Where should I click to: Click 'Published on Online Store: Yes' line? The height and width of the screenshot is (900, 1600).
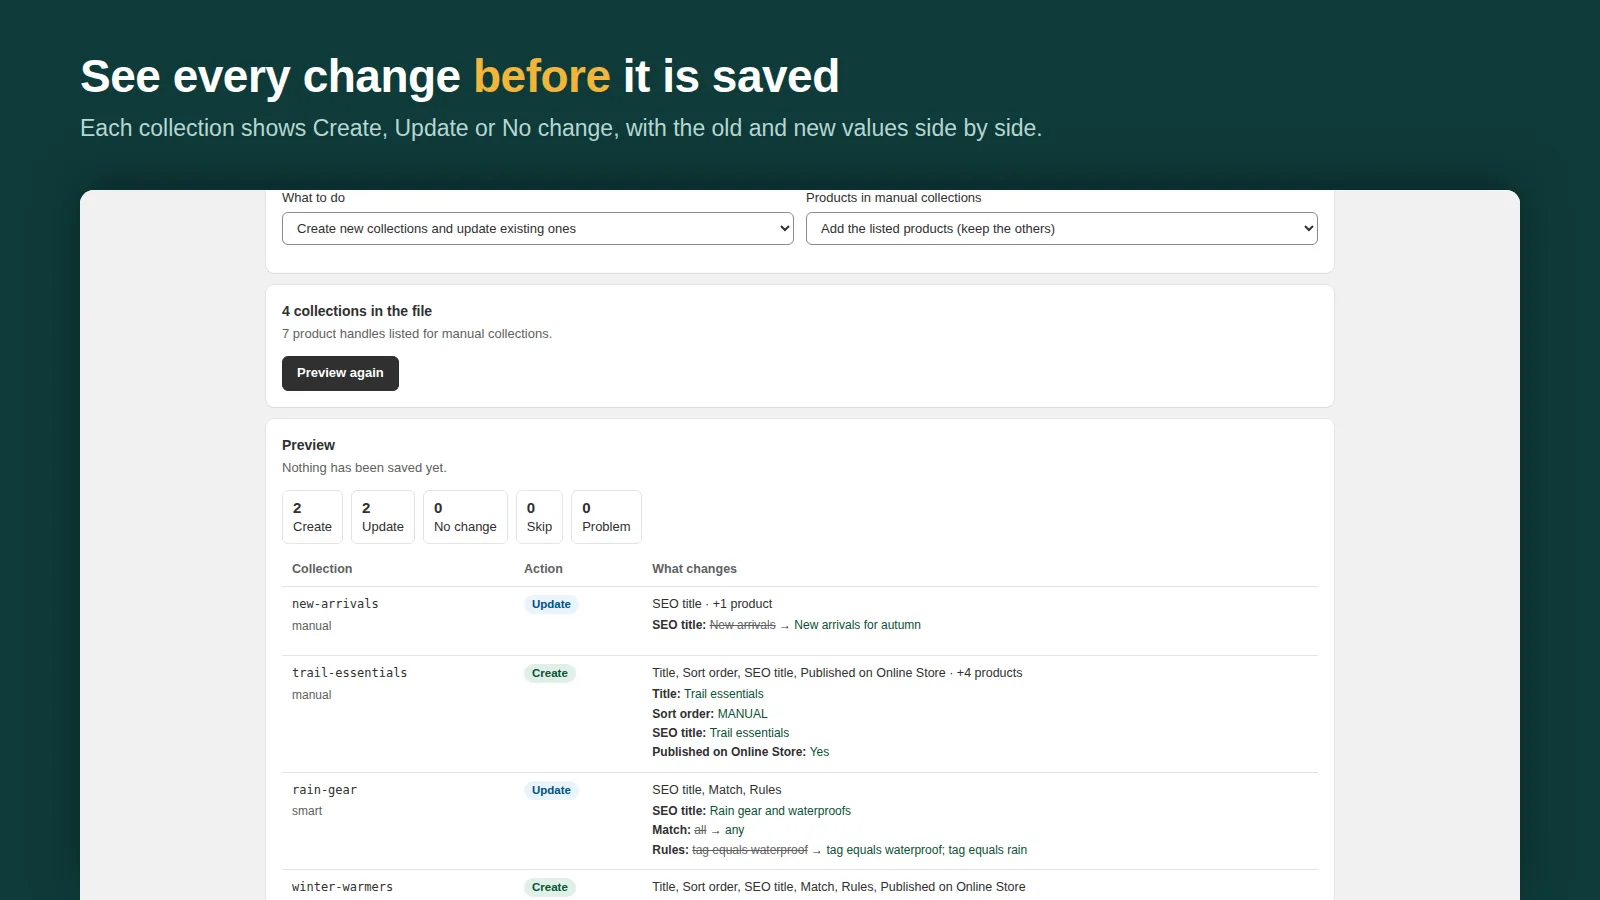740,752
